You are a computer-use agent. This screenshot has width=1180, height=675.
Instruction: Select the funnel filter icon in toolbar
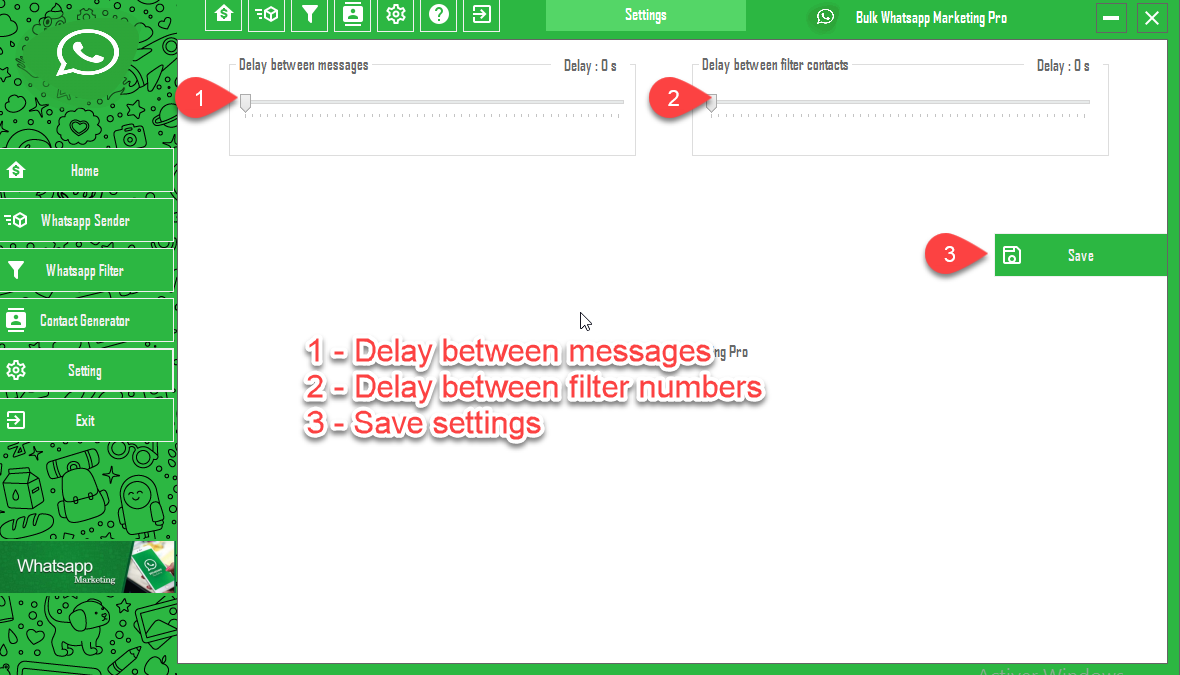tap(310, 15)
